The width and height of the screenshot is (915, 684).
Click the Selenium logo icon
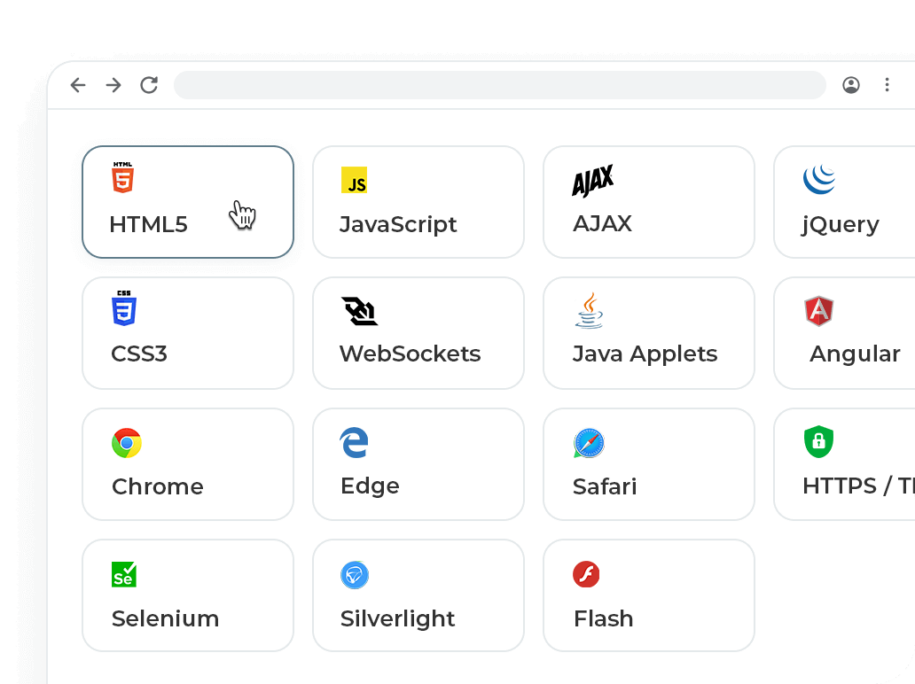[x=123, y=575]
